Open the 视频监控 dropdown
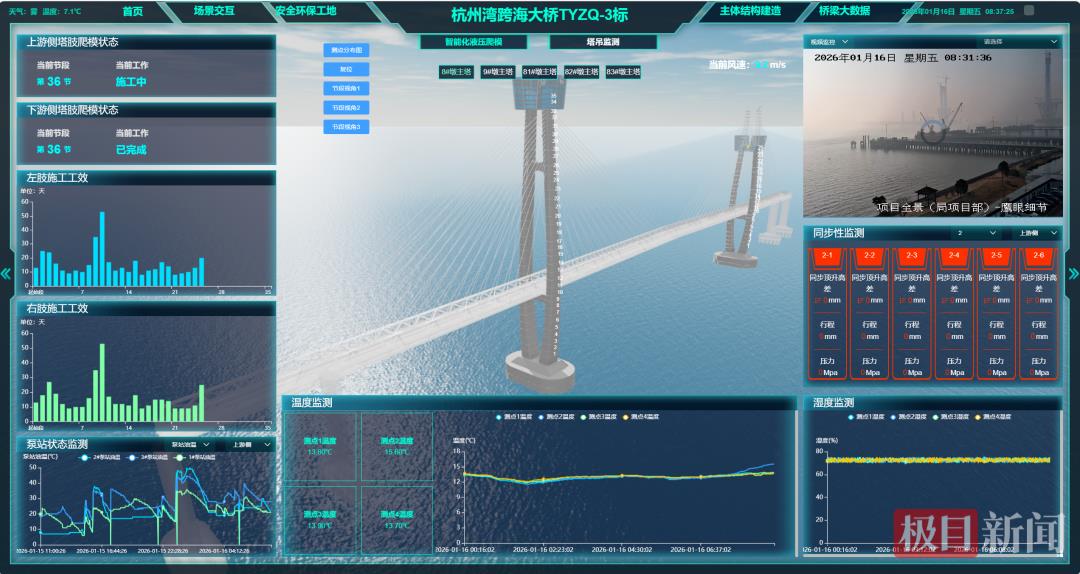 829,42
